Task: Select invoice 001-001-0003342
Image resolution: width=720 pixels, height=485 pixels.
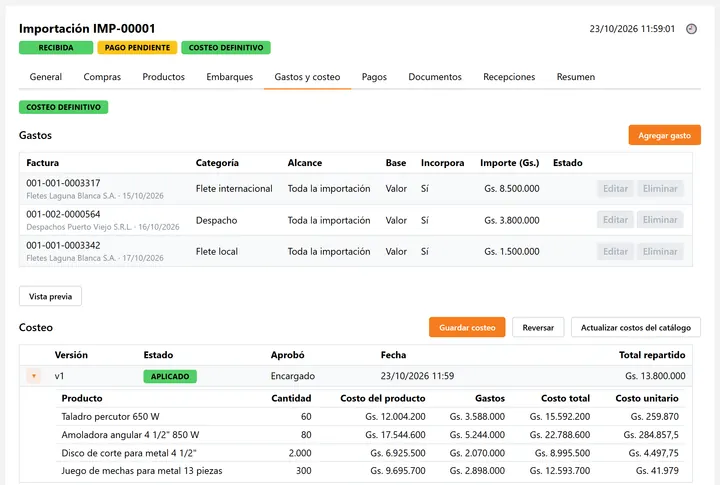Action: click(63, 246)
